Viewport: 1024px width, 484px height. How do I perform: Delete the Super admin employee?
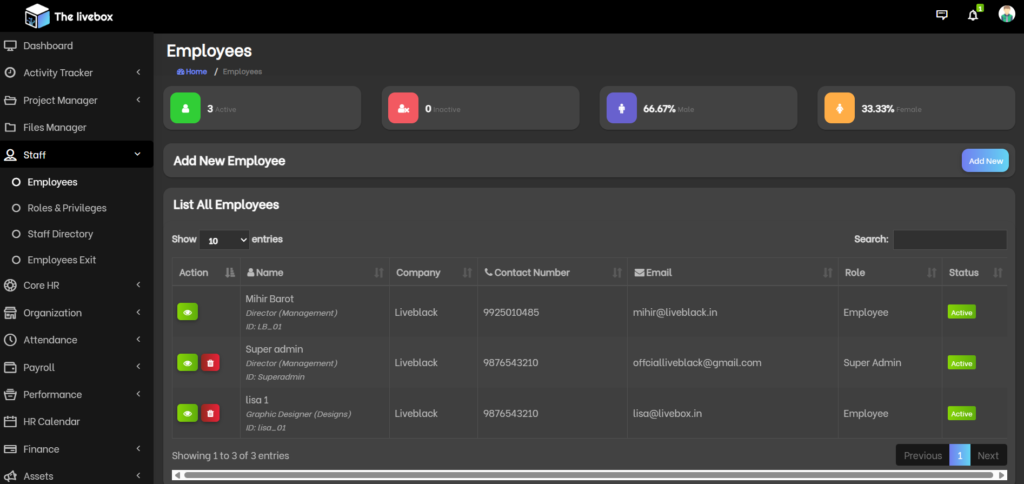pyautogui.click(x=211, y=362)
